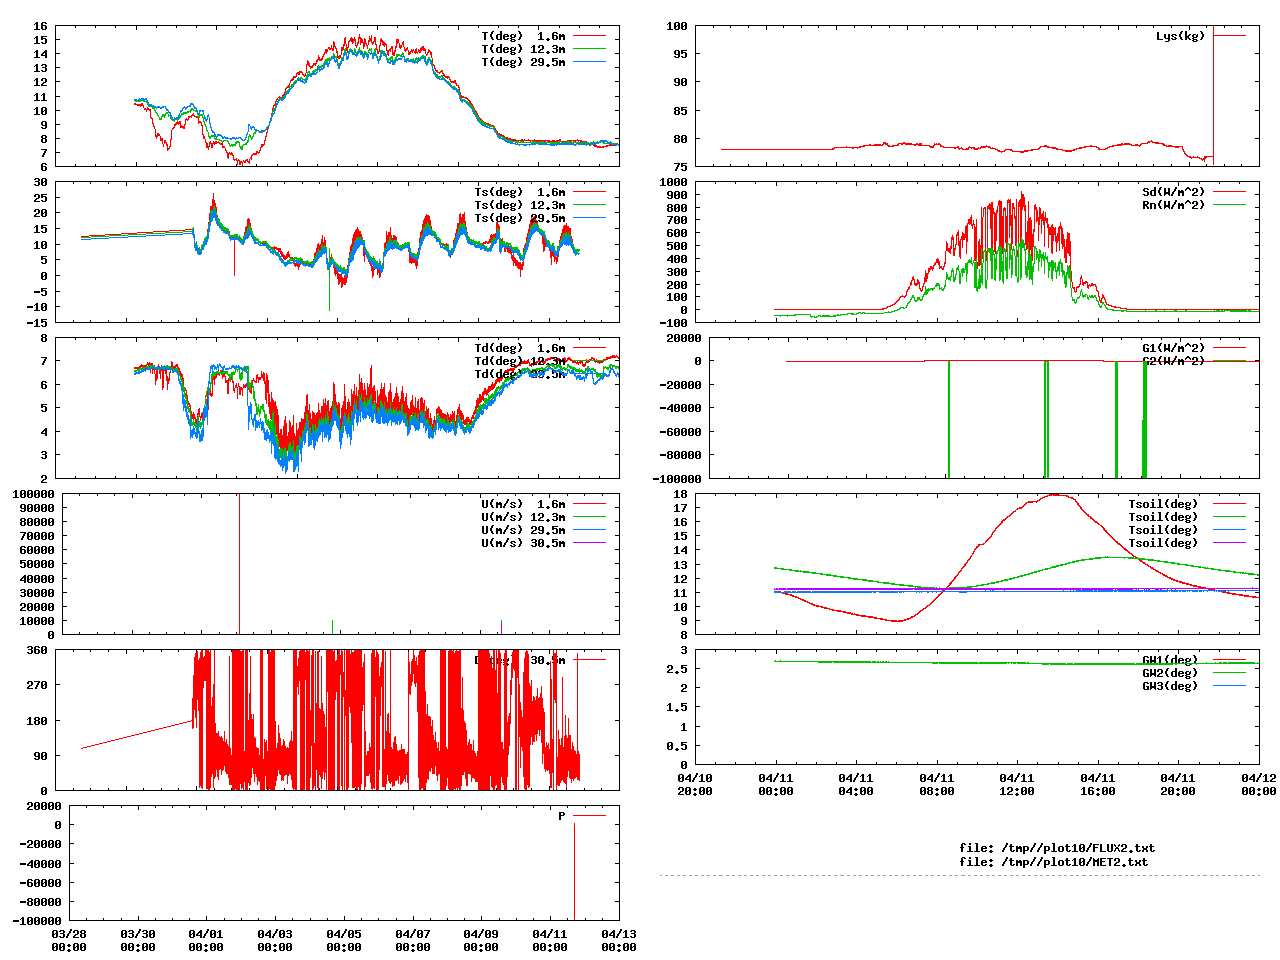Select the '04/11 16:00' axis label
Image resolution: width=1280 pixels, height=960 pixels.
click(1098, 784)
